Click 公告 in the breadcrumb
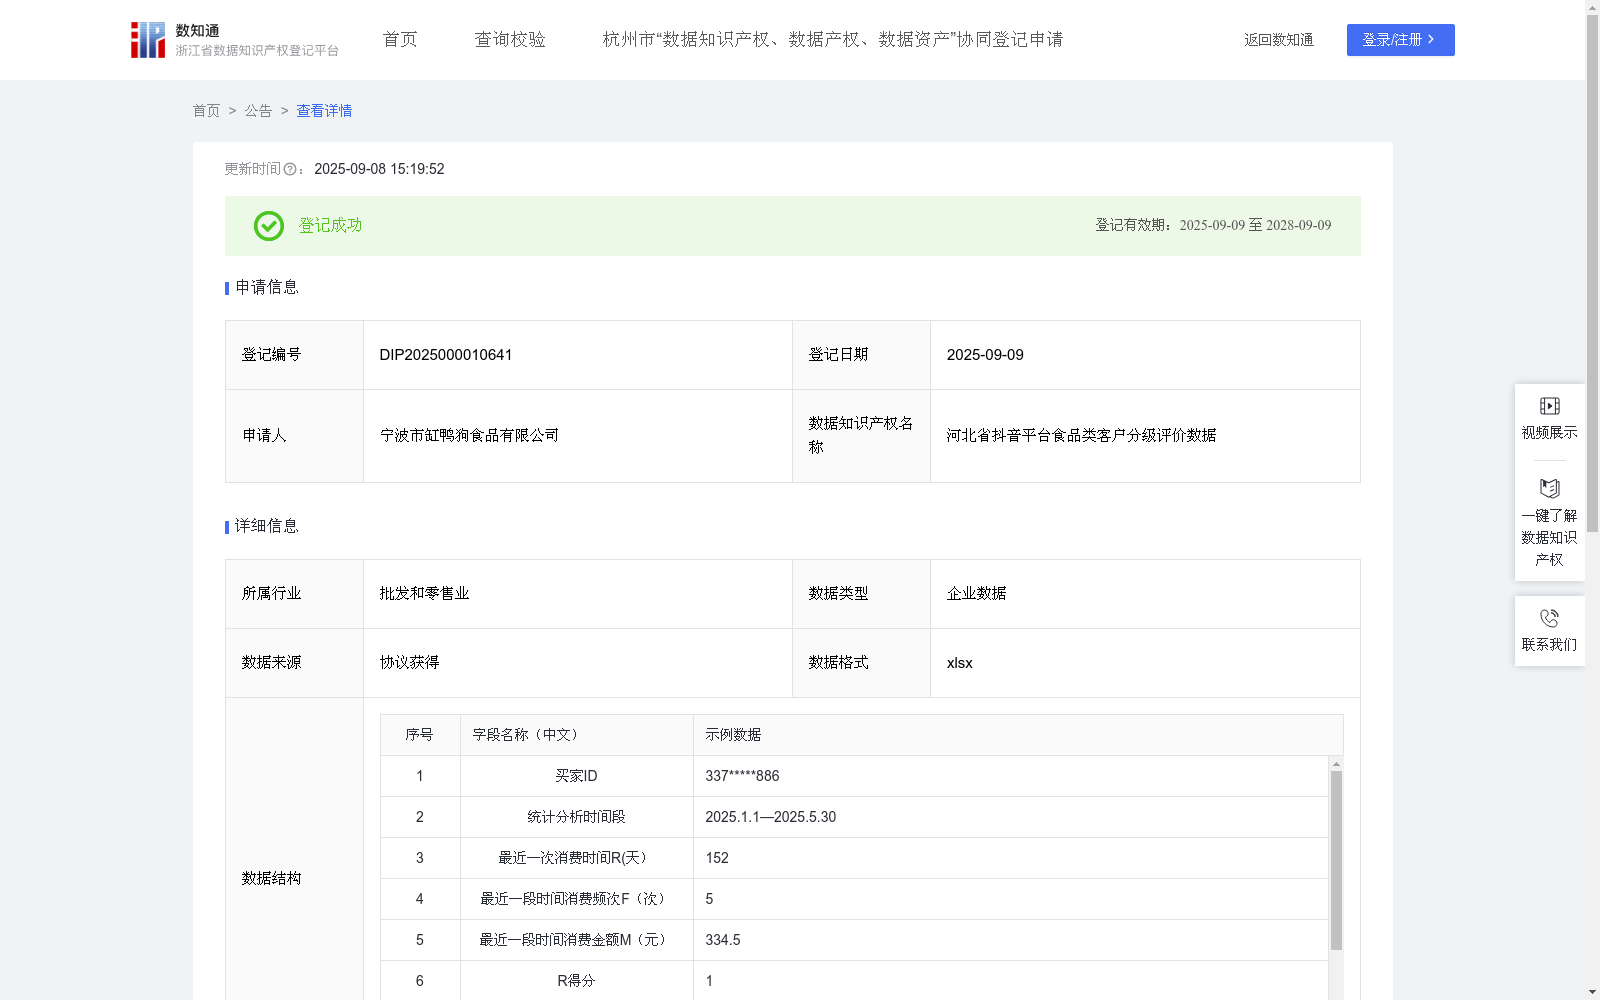 (258, 111)
